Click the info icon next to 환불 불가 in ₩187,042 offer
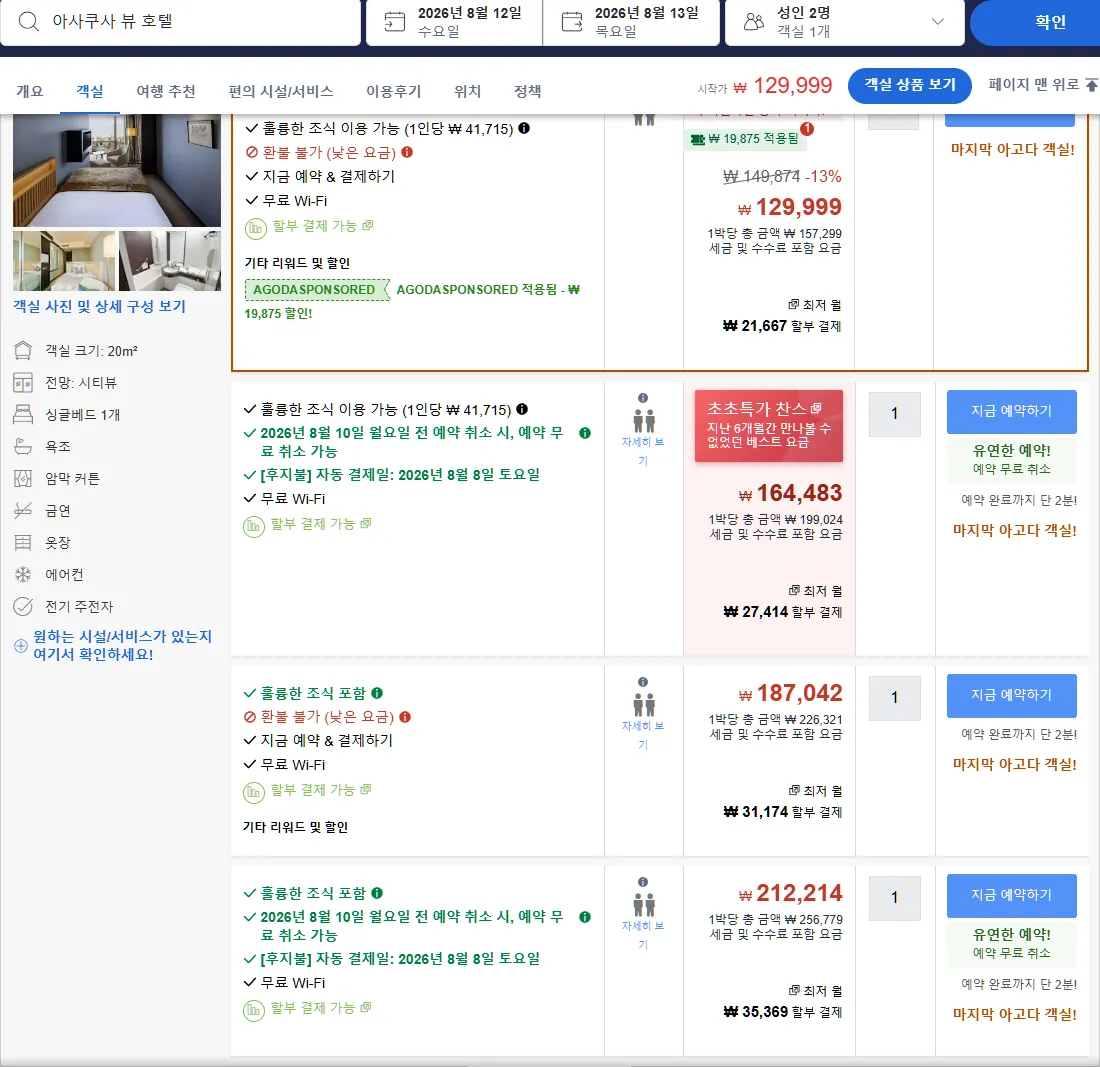Screen dimensions: 1100x1067 click(405, 717)
